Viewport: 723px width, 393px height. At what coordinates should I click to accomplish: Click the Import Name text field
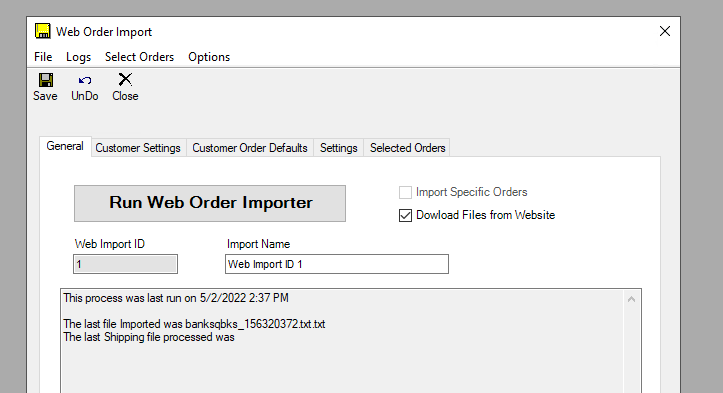tap(337, 264)
